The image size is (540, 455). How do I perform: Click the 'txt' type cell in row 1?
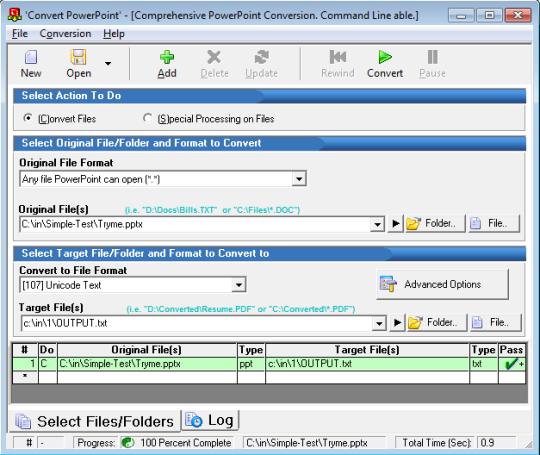[x=484, y=364]
